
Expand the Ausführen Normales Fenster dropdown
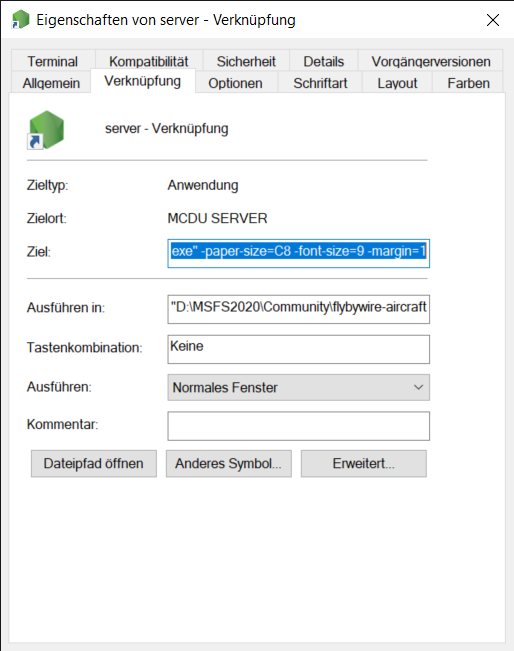click(299, 387)
